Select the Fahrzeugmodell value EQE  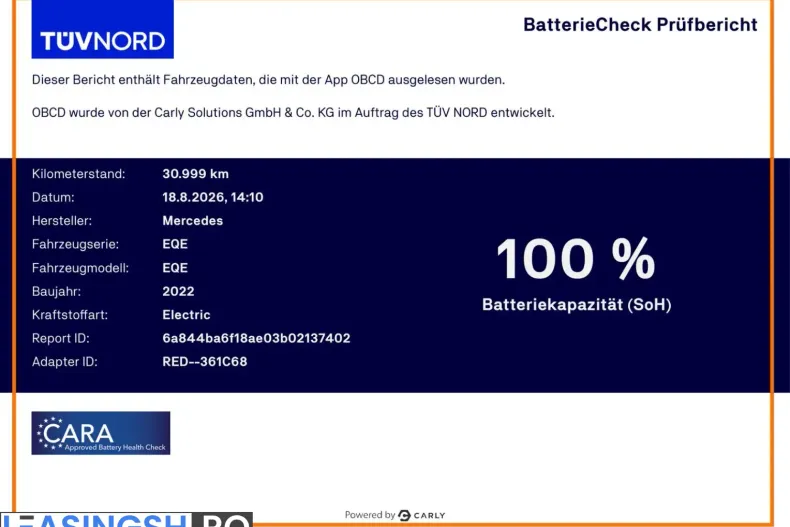(175, 268)
